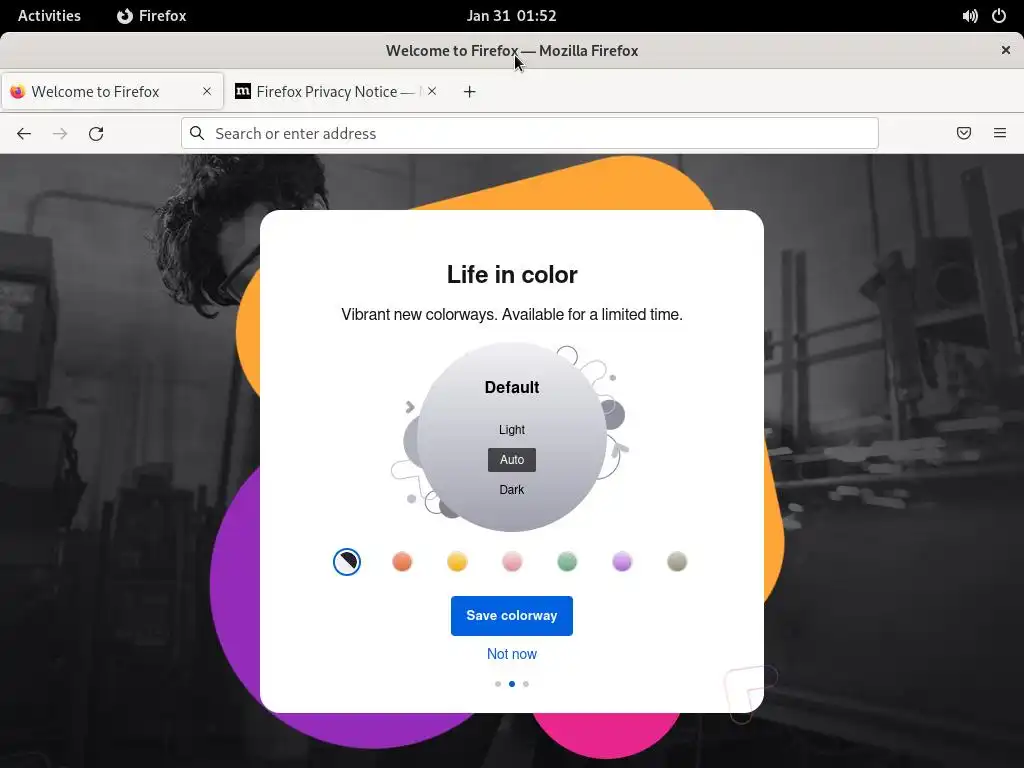Open a new tab with plus button
Viewport: 1024px width, 768px height.
pyautogui.click(x=470, y=91)
